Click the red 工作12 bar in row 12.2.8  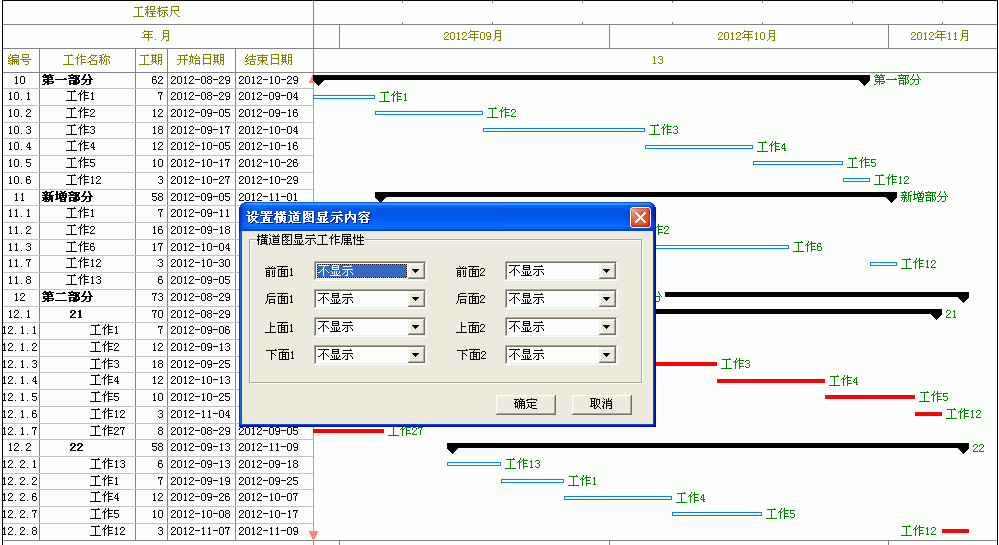pyautogui.click(x=955, y=531)
